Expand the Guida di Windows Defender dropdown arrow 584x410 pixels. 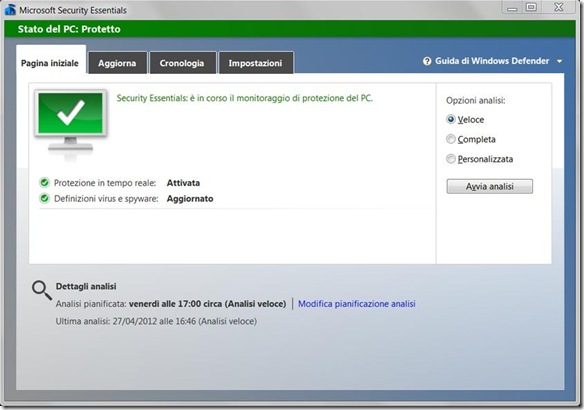(559, 61)
